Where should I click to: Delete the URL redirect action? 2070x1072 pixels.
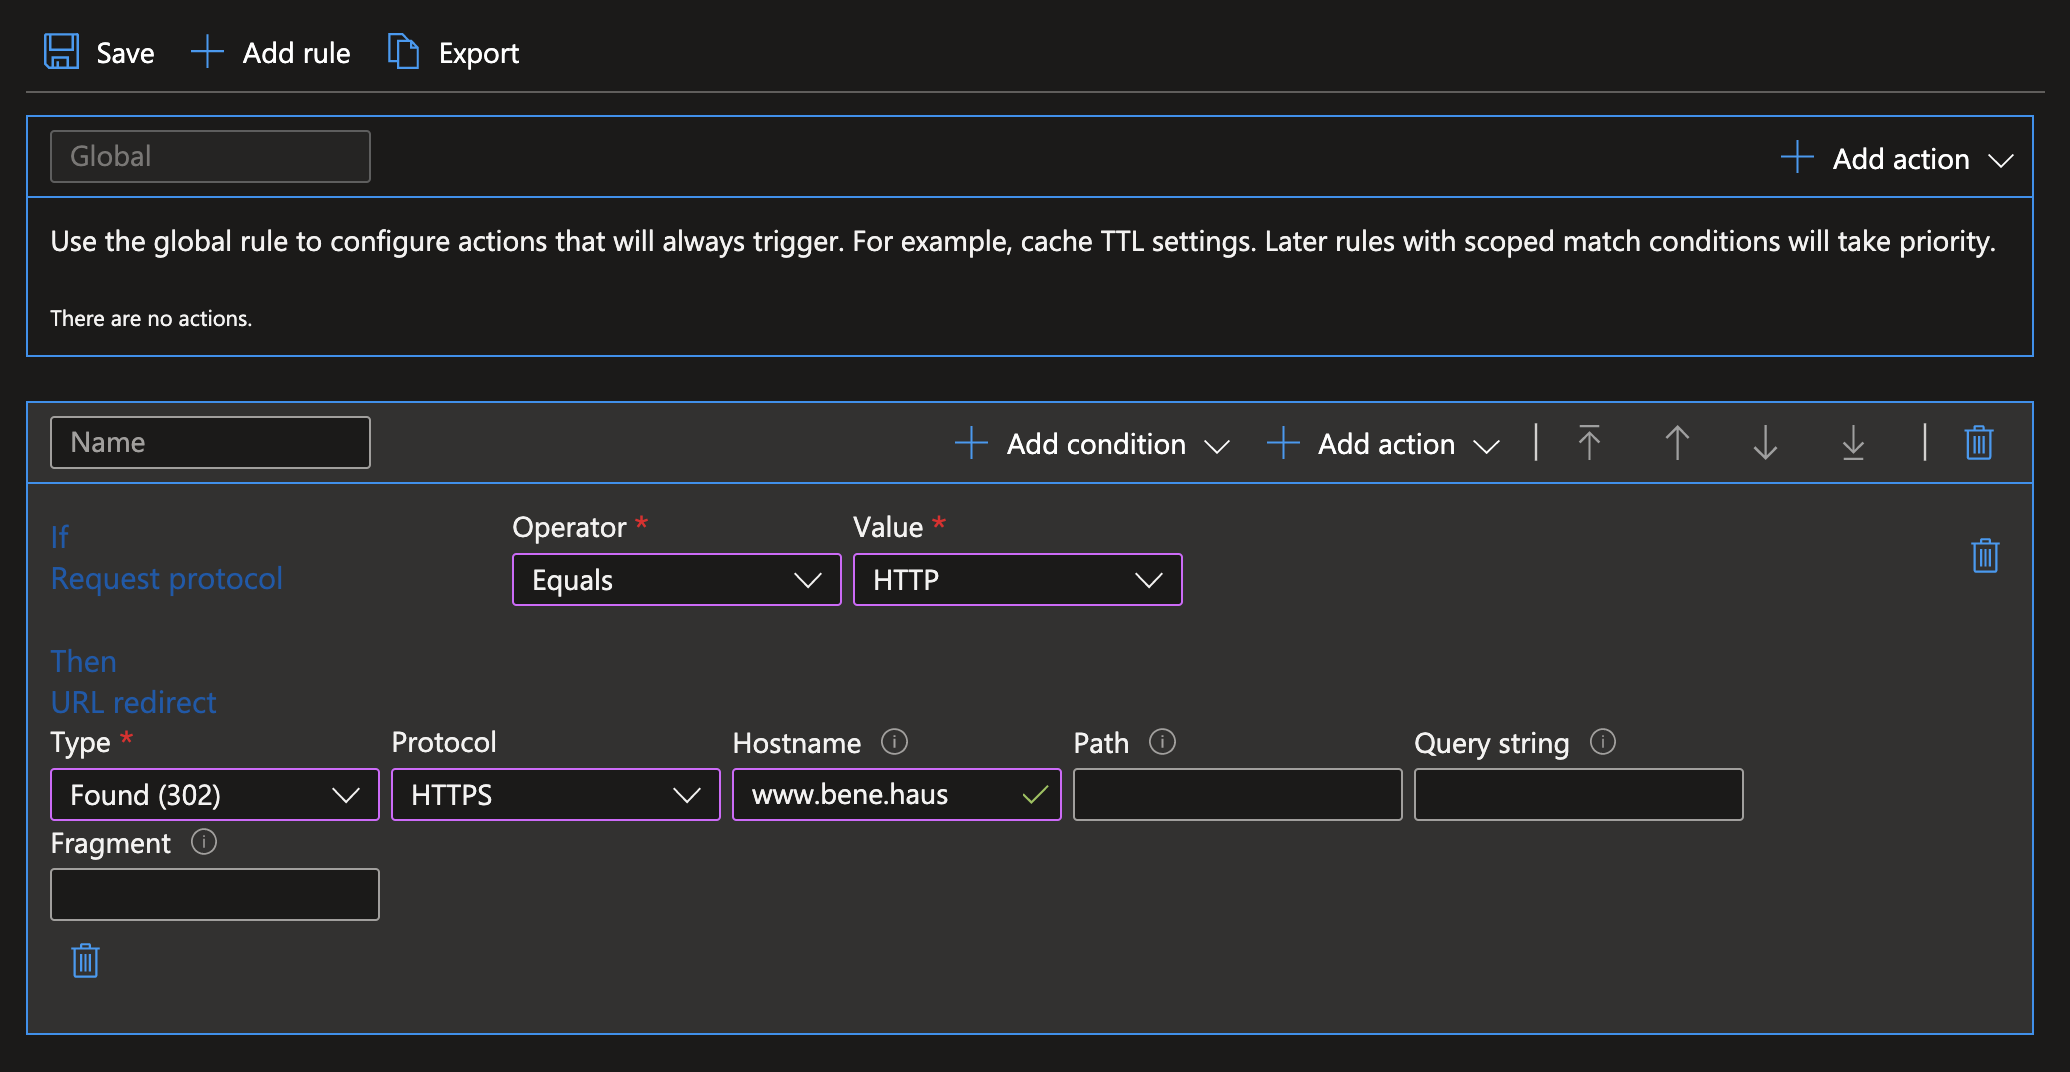point(86,960)
